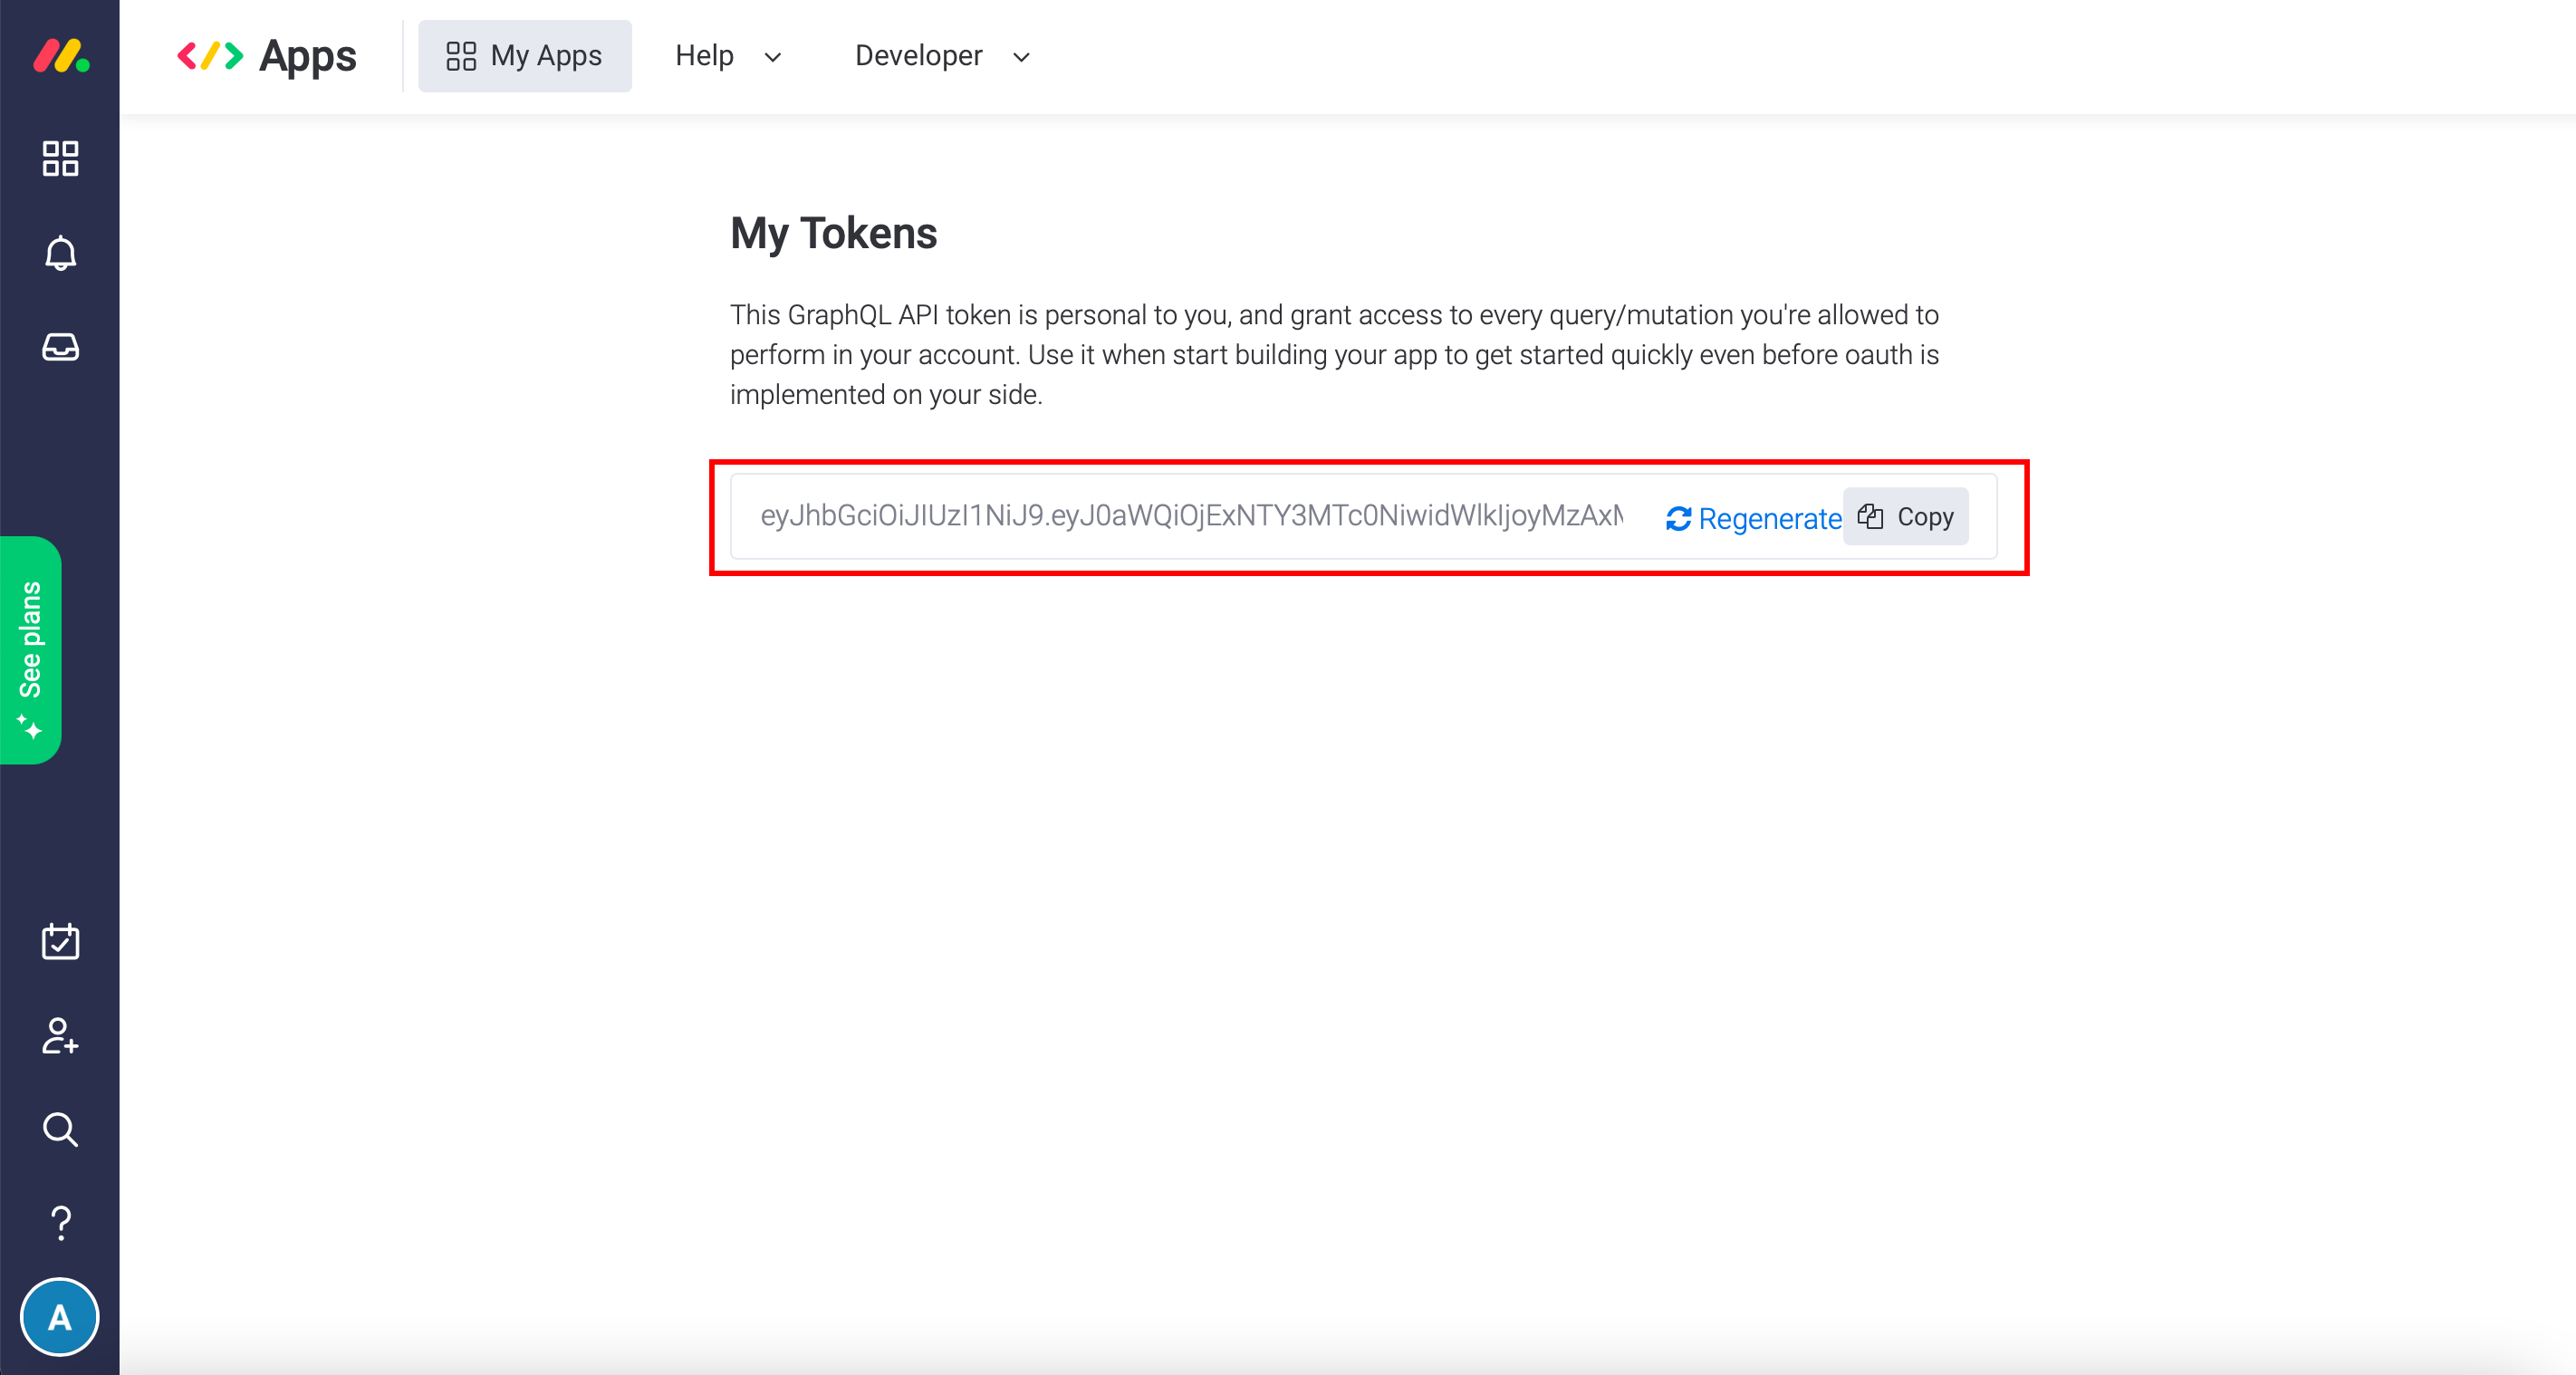Open My Work calendar check icon

60,941
